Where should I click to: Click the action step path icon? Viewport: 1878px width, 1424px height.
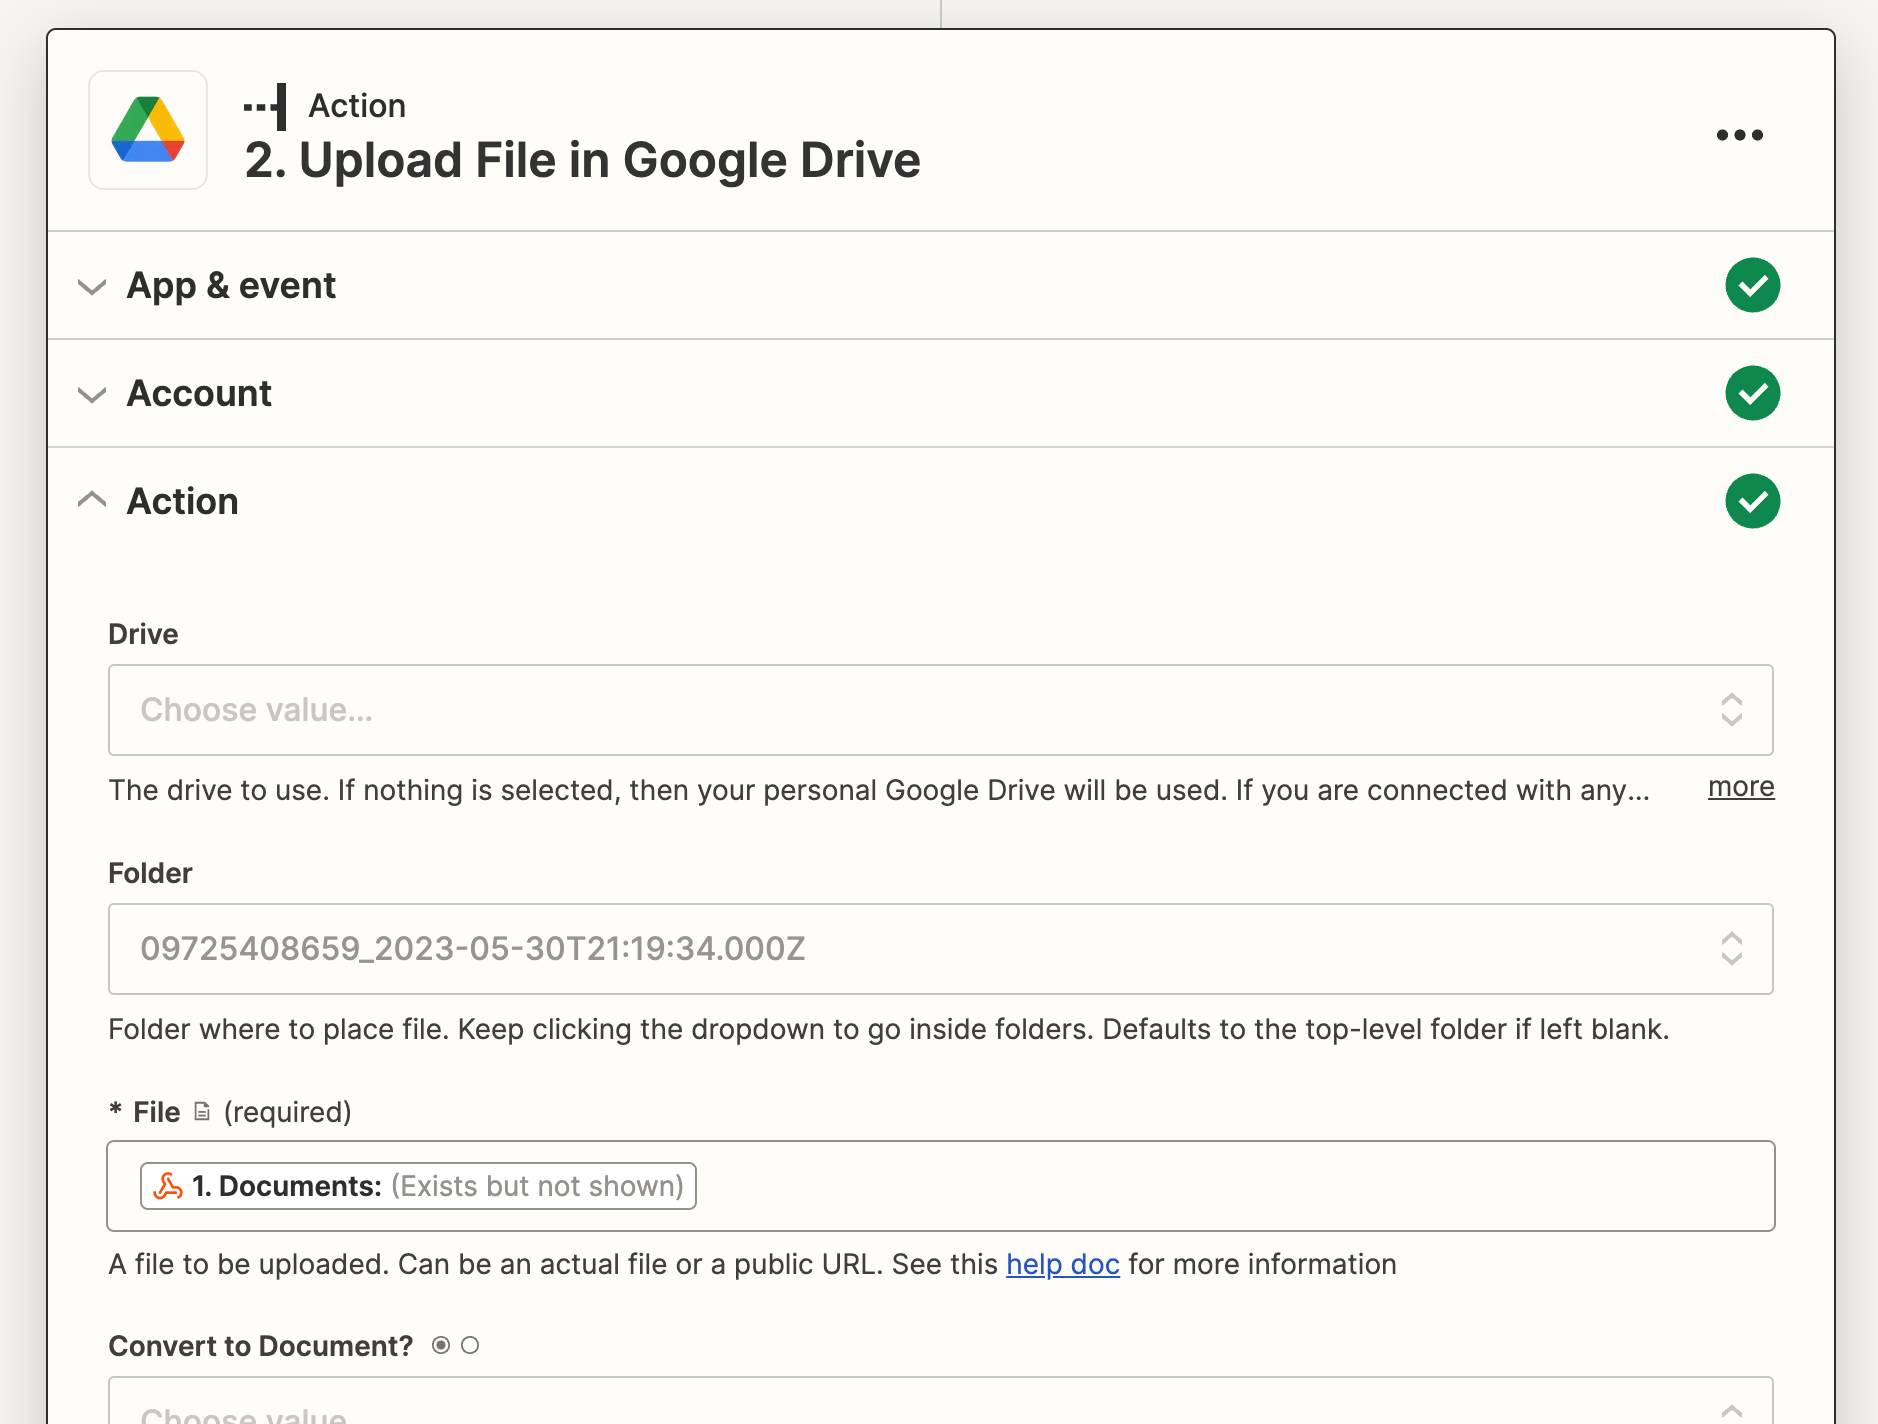[x=266, y=106]
